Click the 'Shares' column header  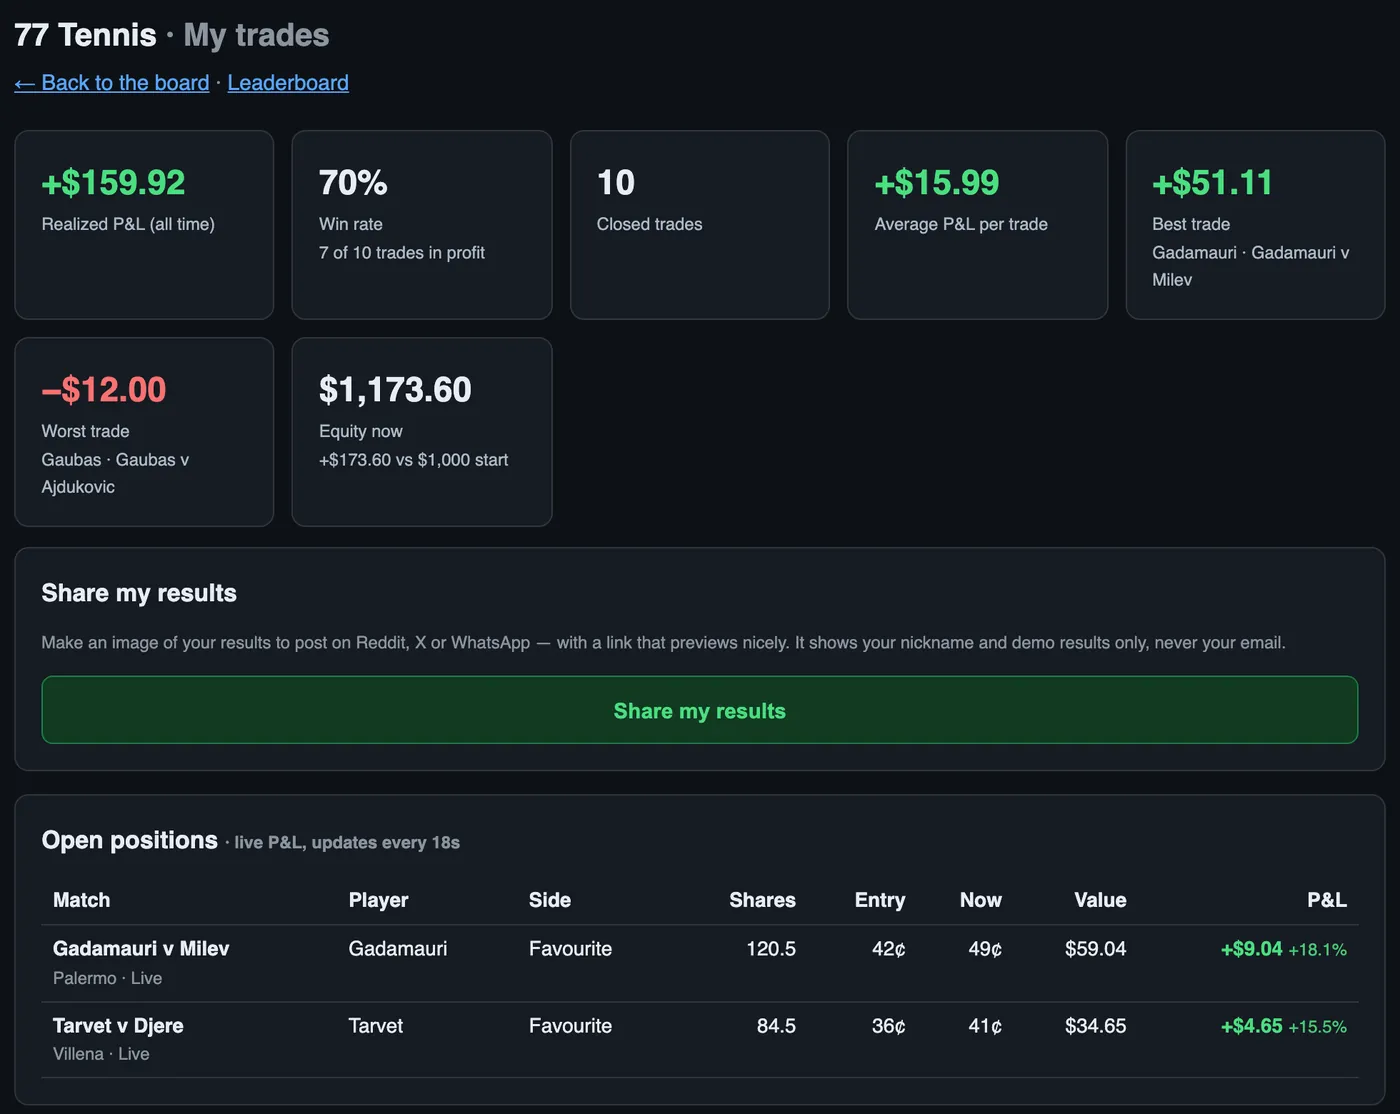click(x=763, y=900)
